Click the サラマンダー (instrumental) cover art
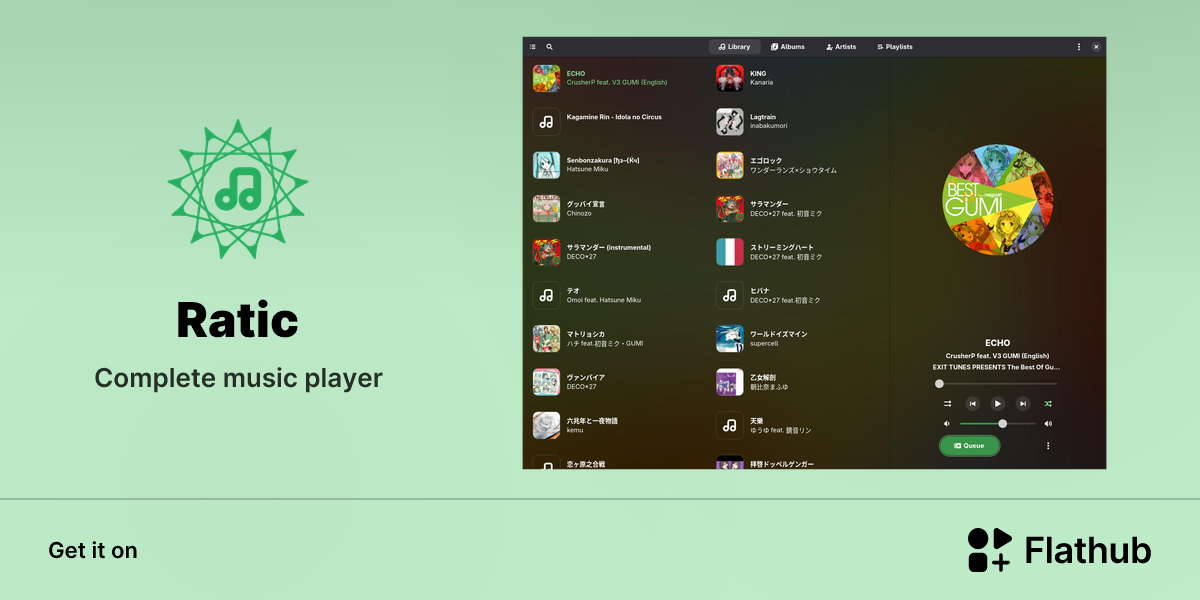1200x600 pixels. click(546, 252)
